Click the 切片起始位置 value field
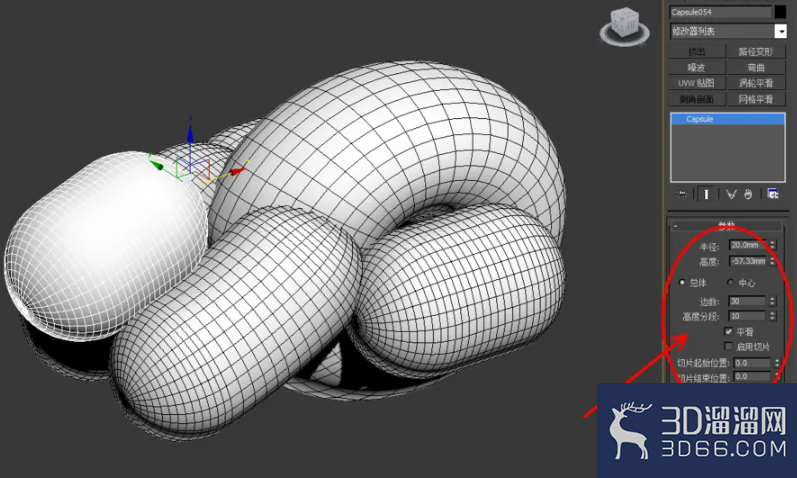The height and width of the screenshot is (478, 797). coord(752,363)
